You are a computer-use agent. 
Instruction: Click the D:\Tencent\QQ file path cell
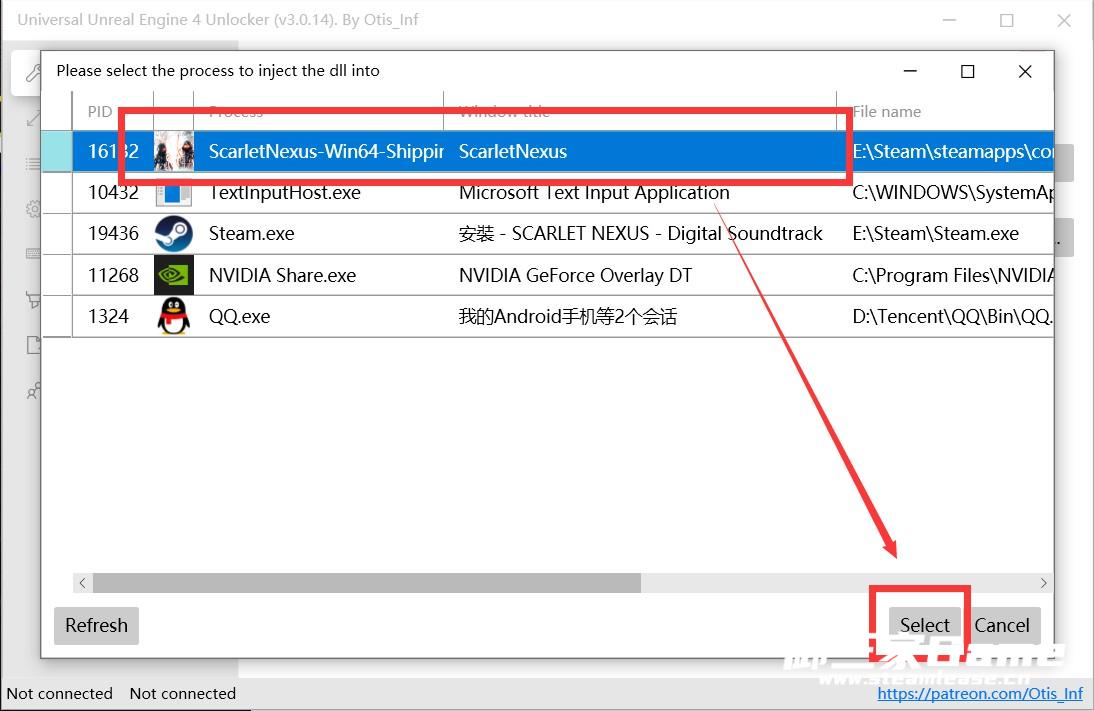(950, 317)
